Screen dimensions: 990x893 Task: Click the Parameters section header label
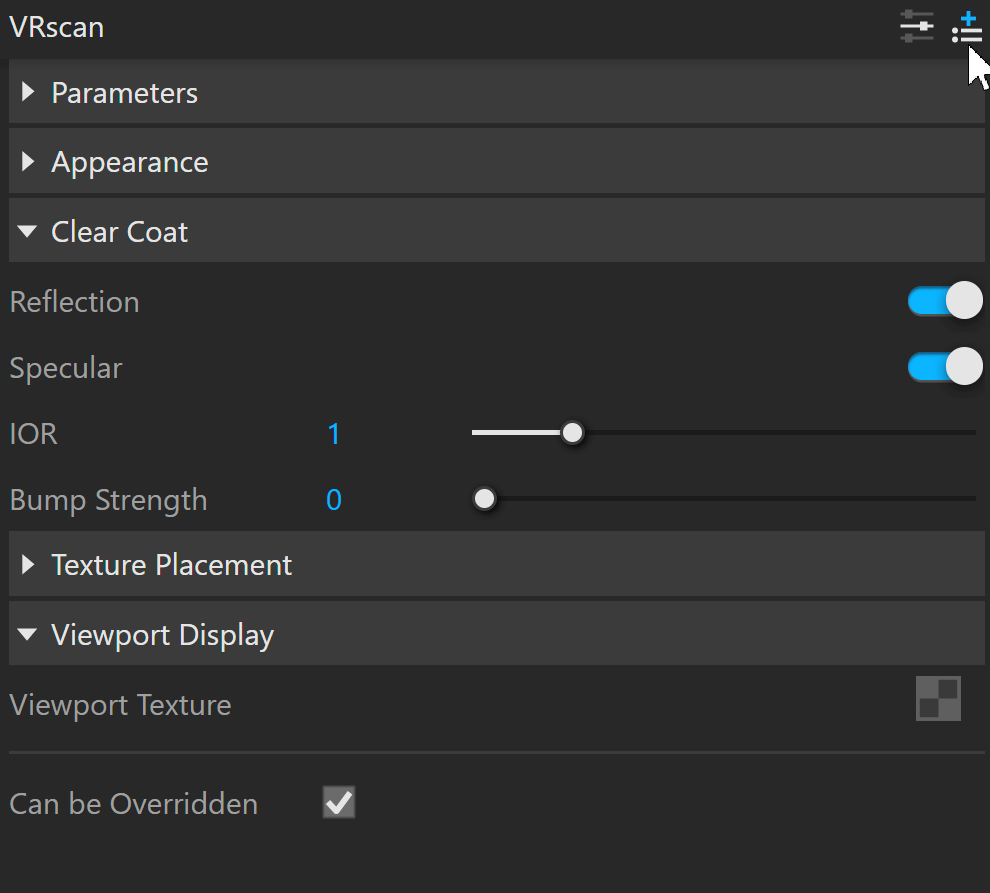pos(124,93)
